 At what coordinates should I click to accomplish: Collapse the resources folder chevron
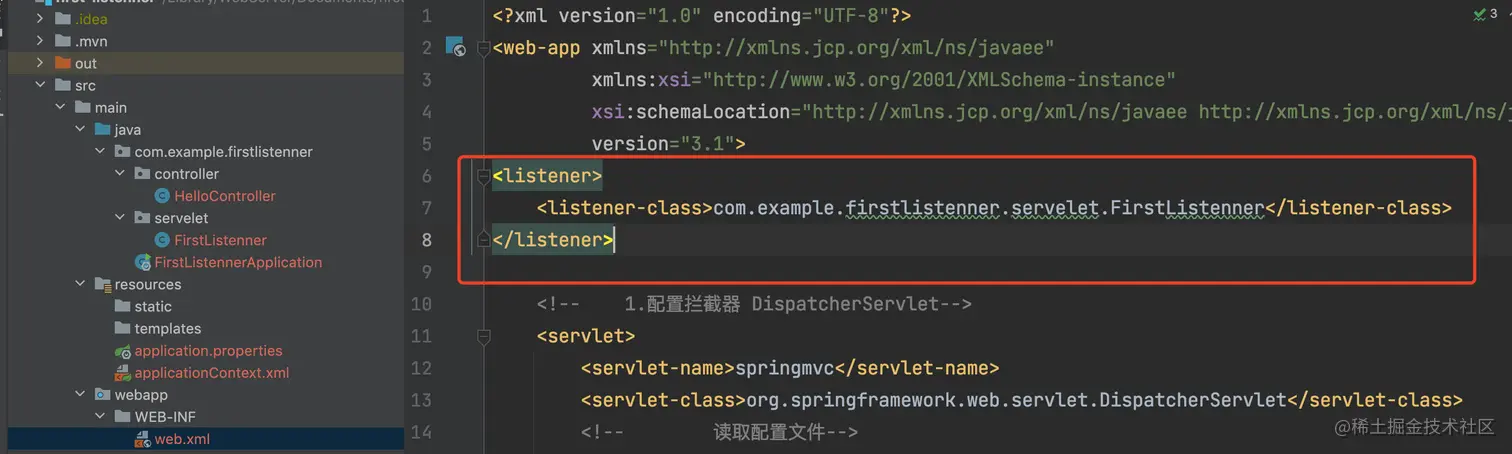pyautogui.click(x=80, y=284)
